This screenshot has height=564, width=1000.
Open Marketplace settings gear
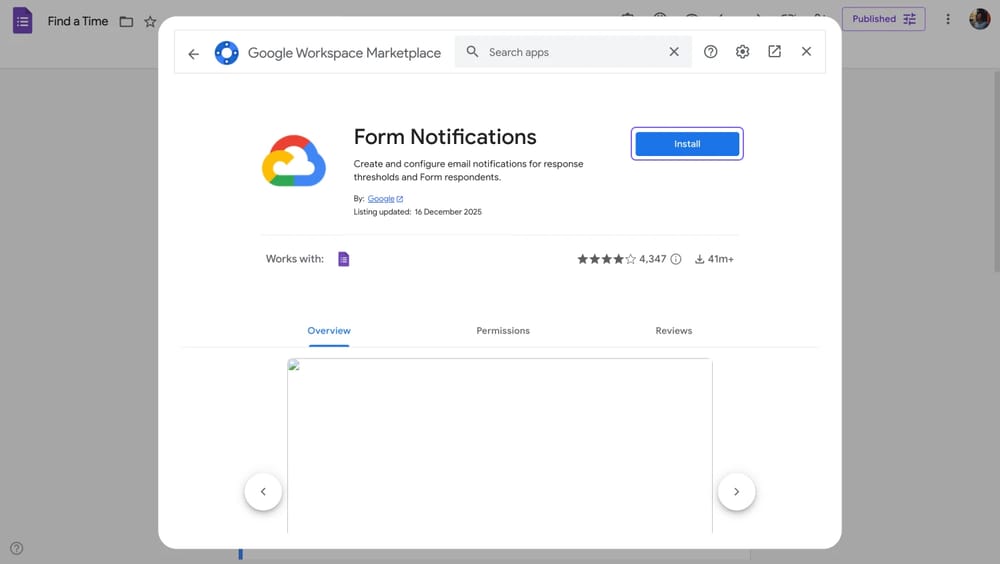tap(742, 52)
